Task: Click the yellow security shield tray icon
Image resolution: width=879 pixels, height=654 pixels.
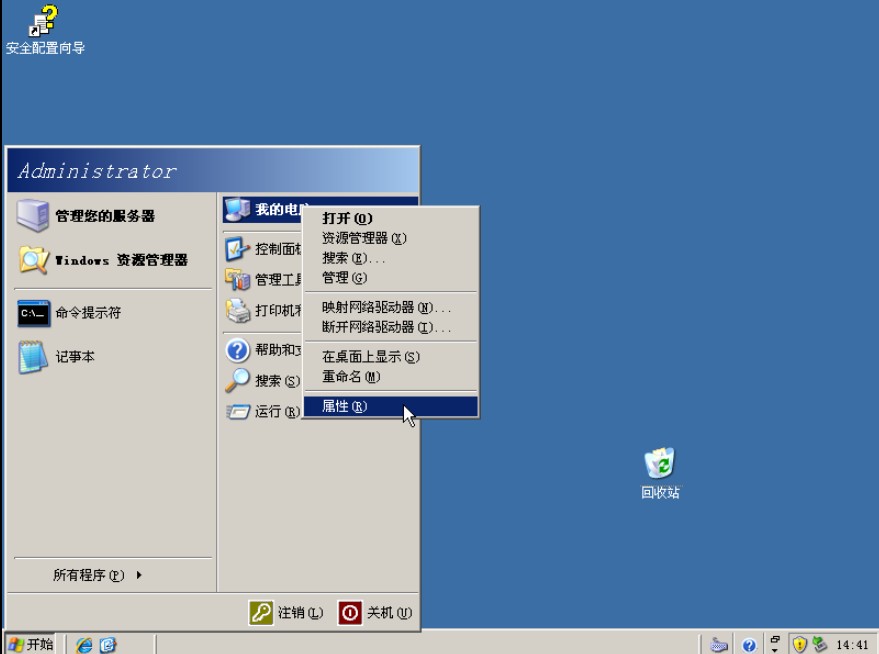Action: point(799,644)
